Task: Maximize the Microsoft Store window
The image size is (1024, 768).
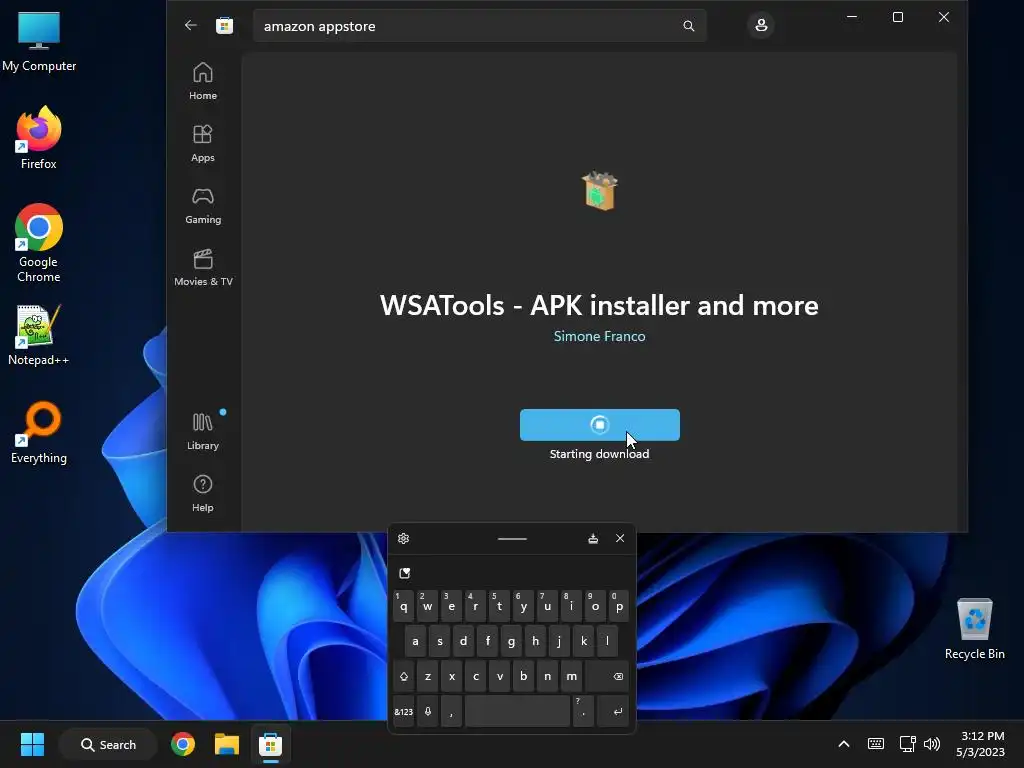Action: point(898,17)
